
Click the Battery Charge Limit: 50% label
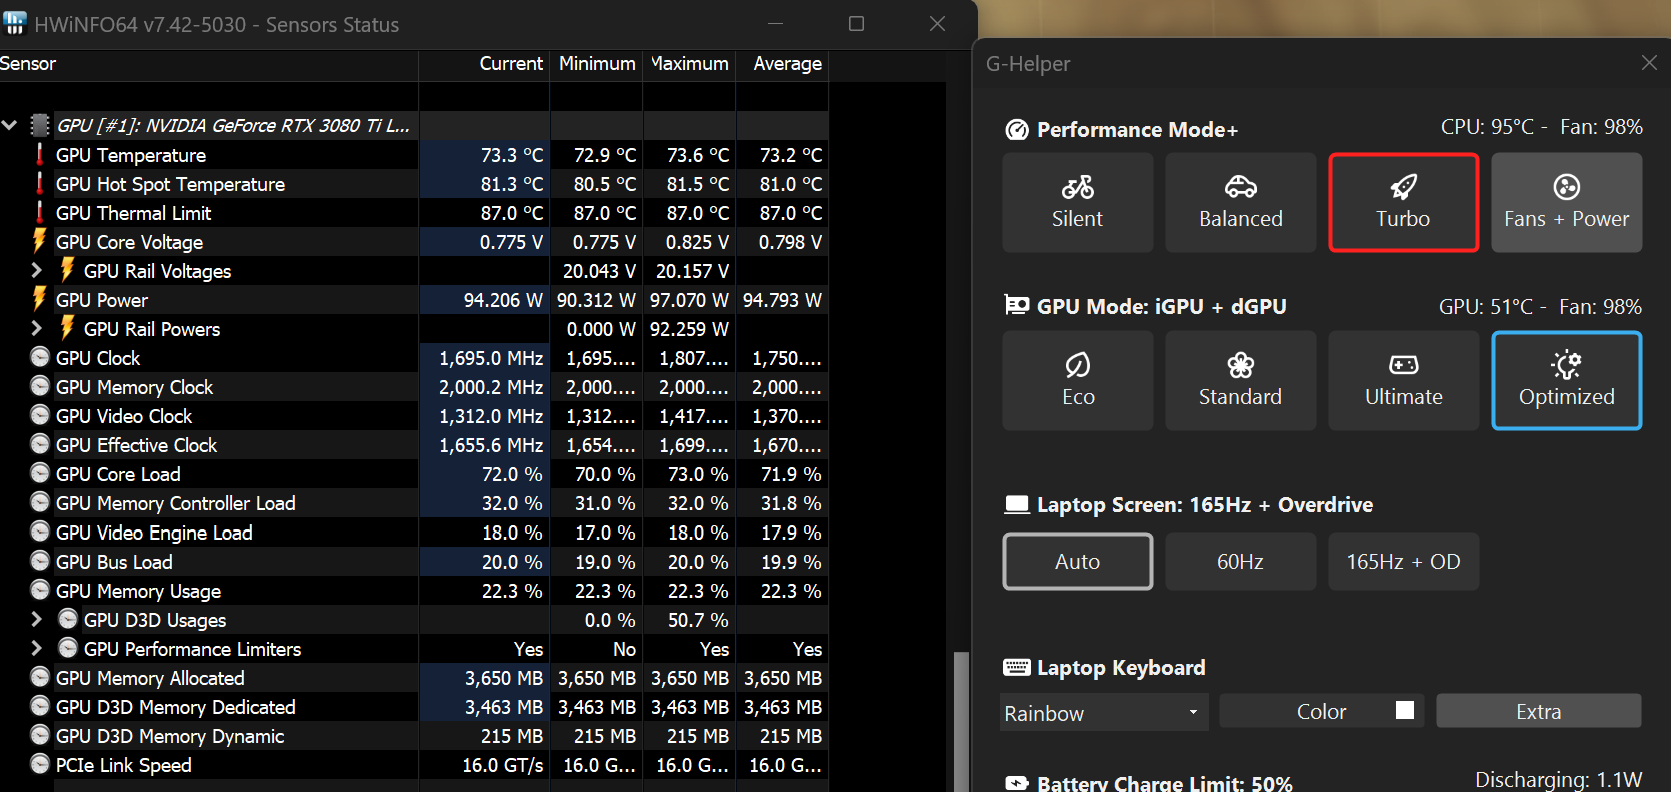click(x=1165, y=783)
